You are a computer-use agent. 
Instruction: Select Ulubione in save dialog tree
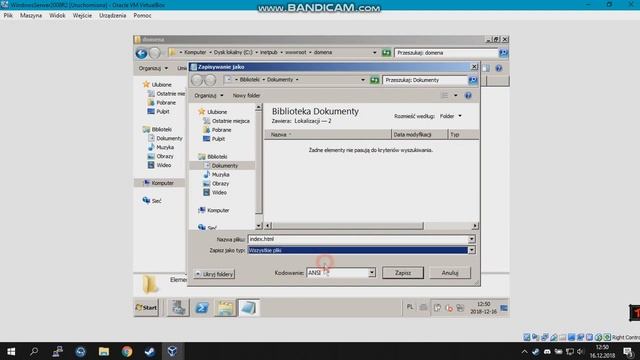pyautogui.click(x=213, y=111)
